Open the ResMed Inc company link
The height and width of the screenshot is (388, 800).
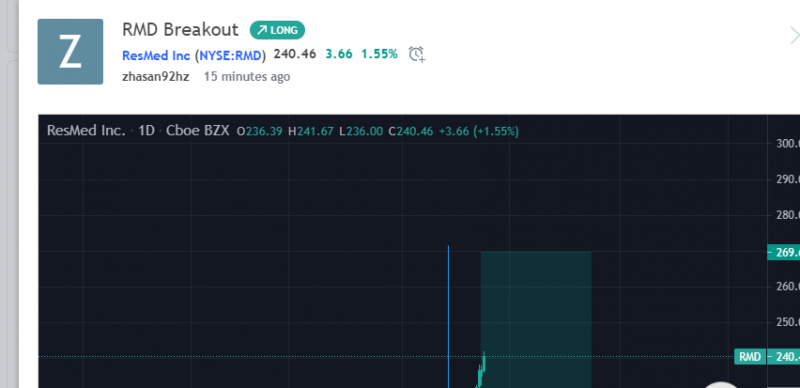[x=156, y=55]
